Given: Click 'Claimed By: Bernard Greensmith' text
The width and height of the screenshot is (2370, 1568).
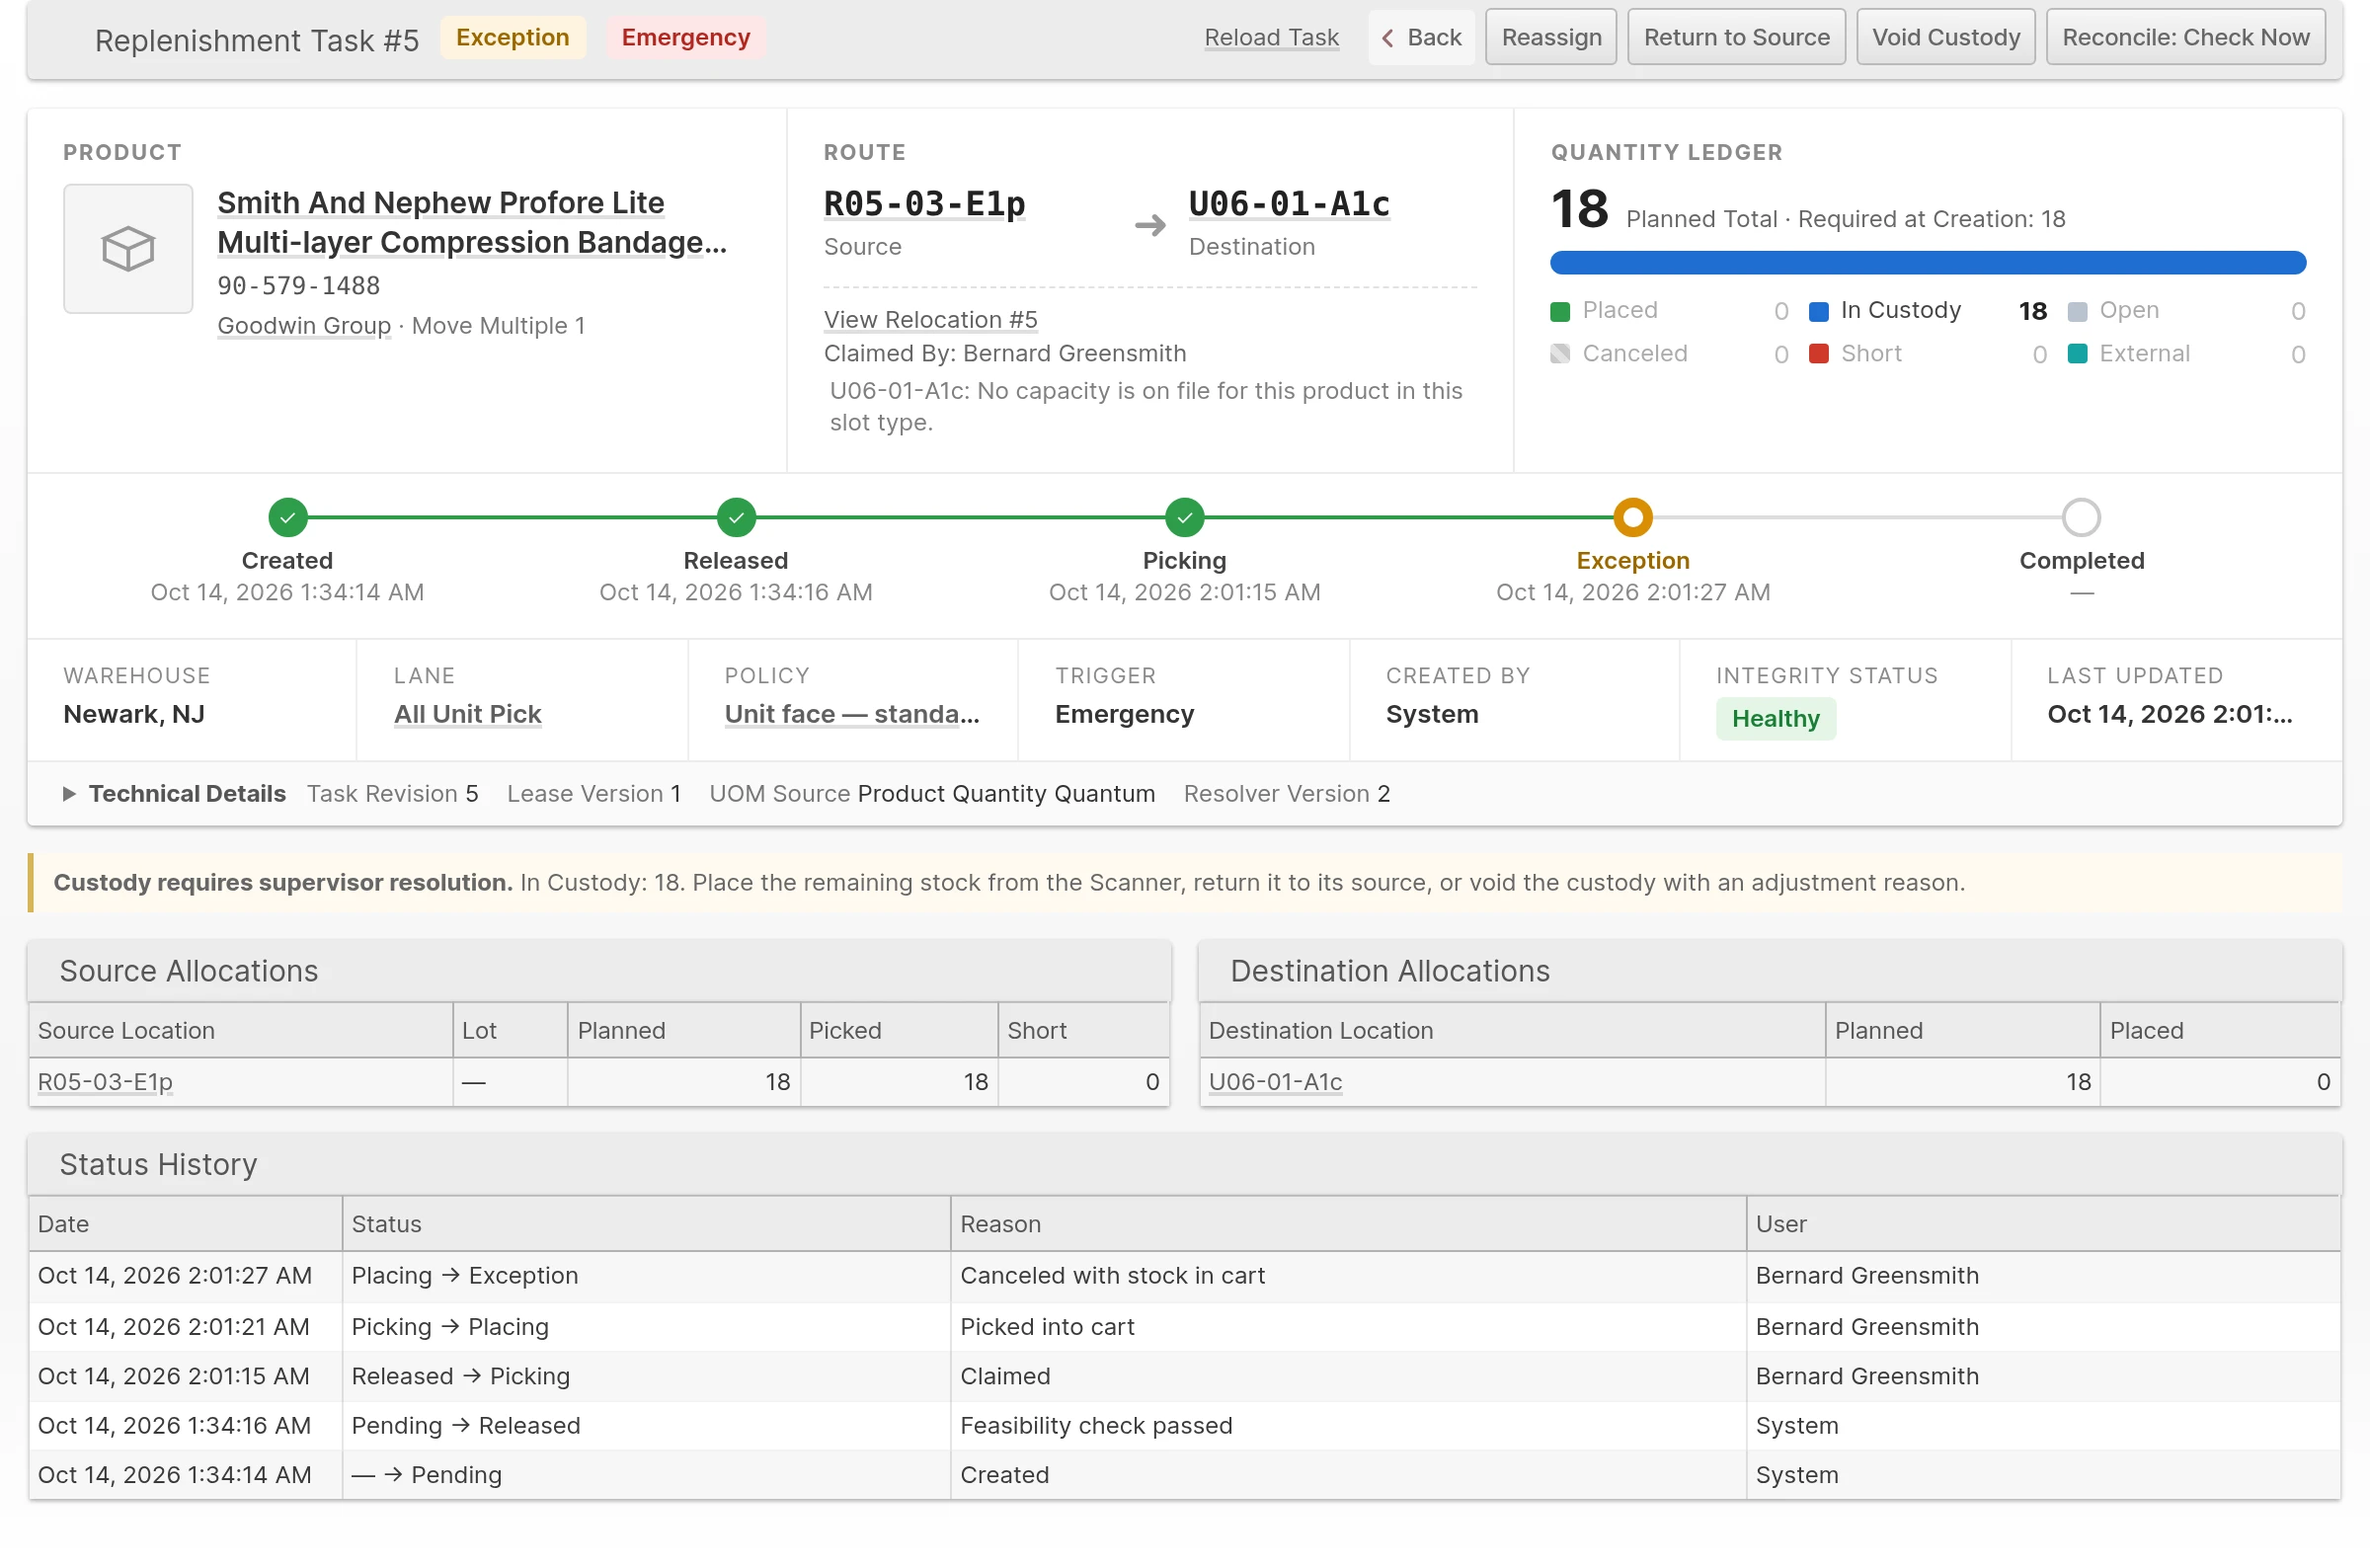Looking at the screenshot, I should [1005, 354].
